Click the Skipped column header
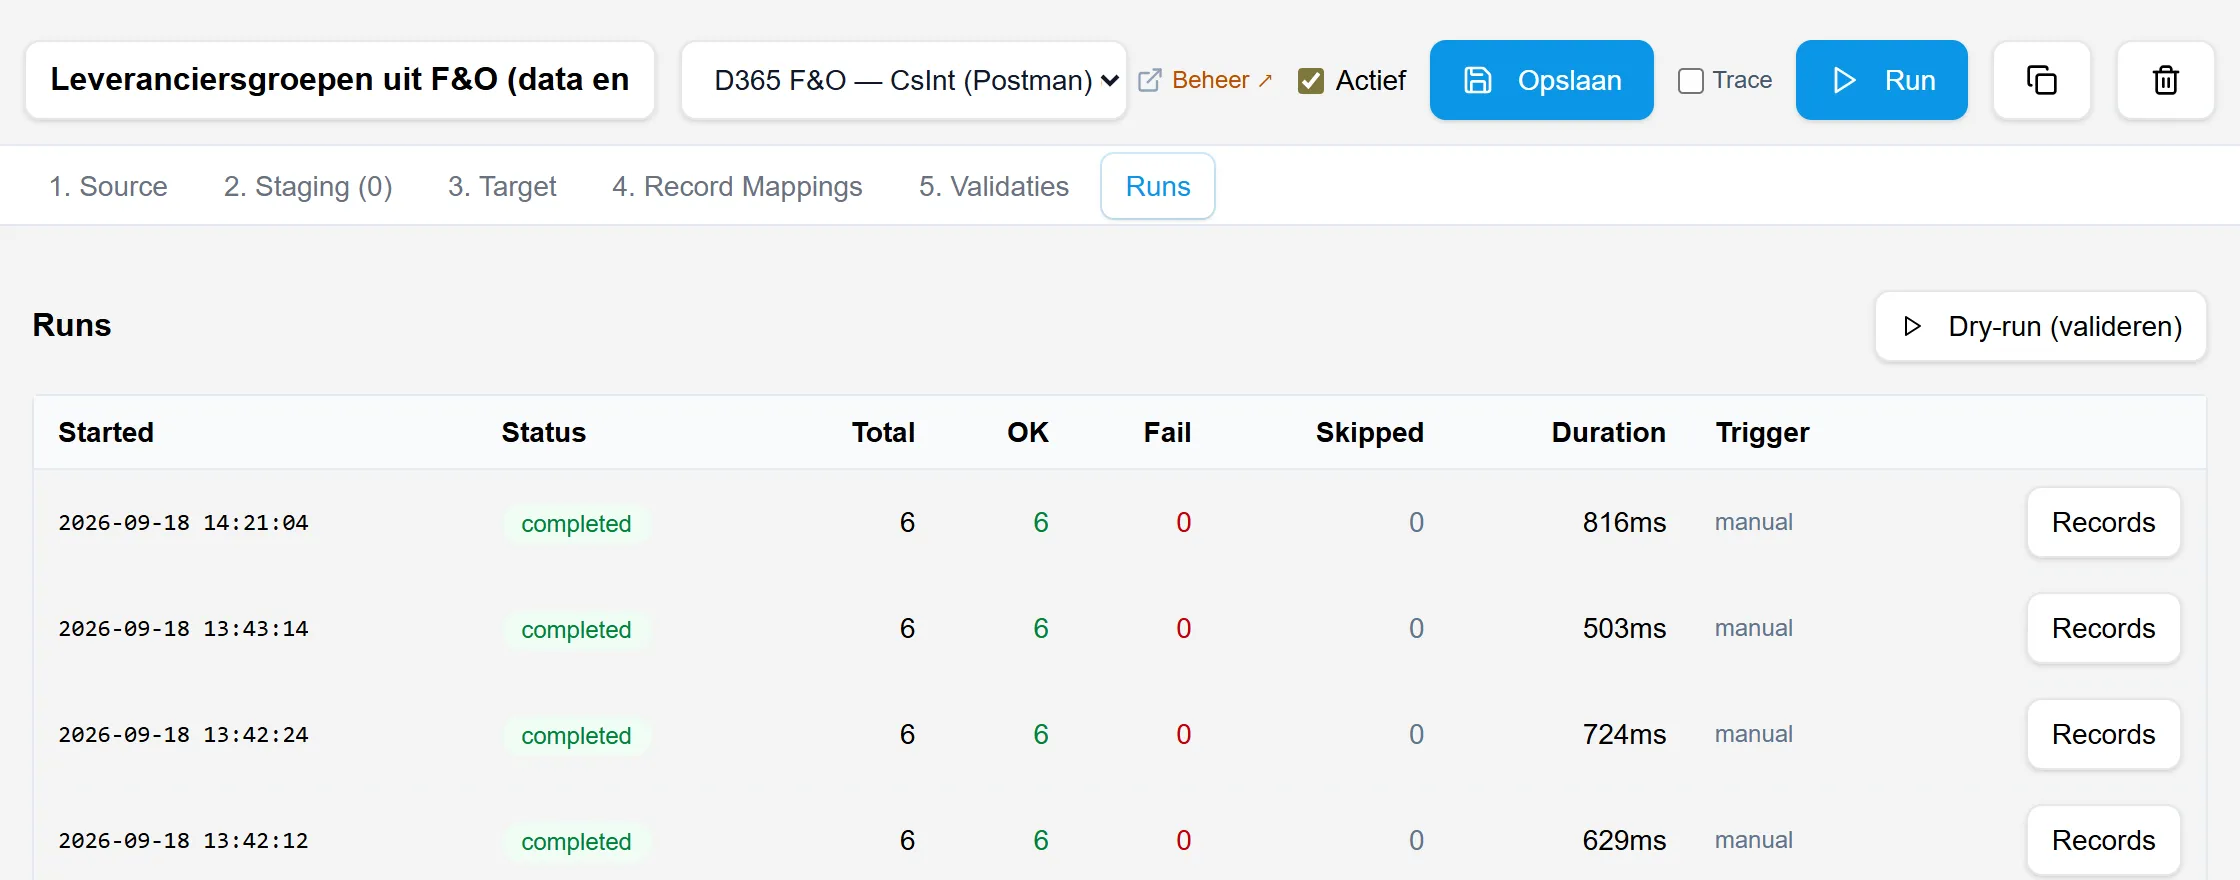 (x=1369, y=432)
